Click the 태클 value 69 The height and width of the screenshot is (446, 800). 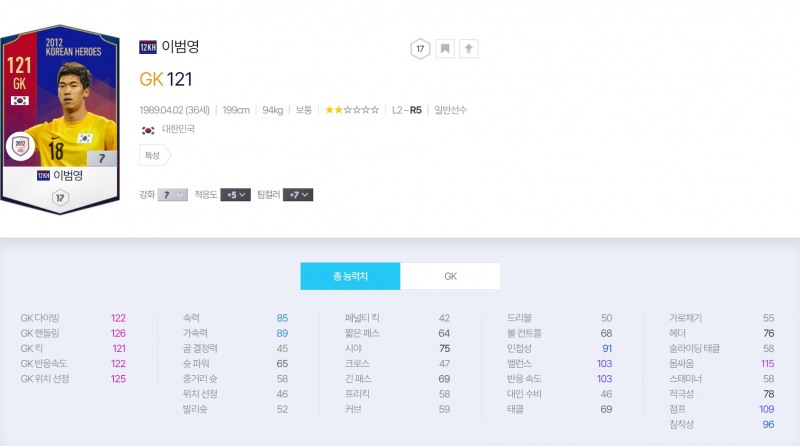tap(606, 409)
